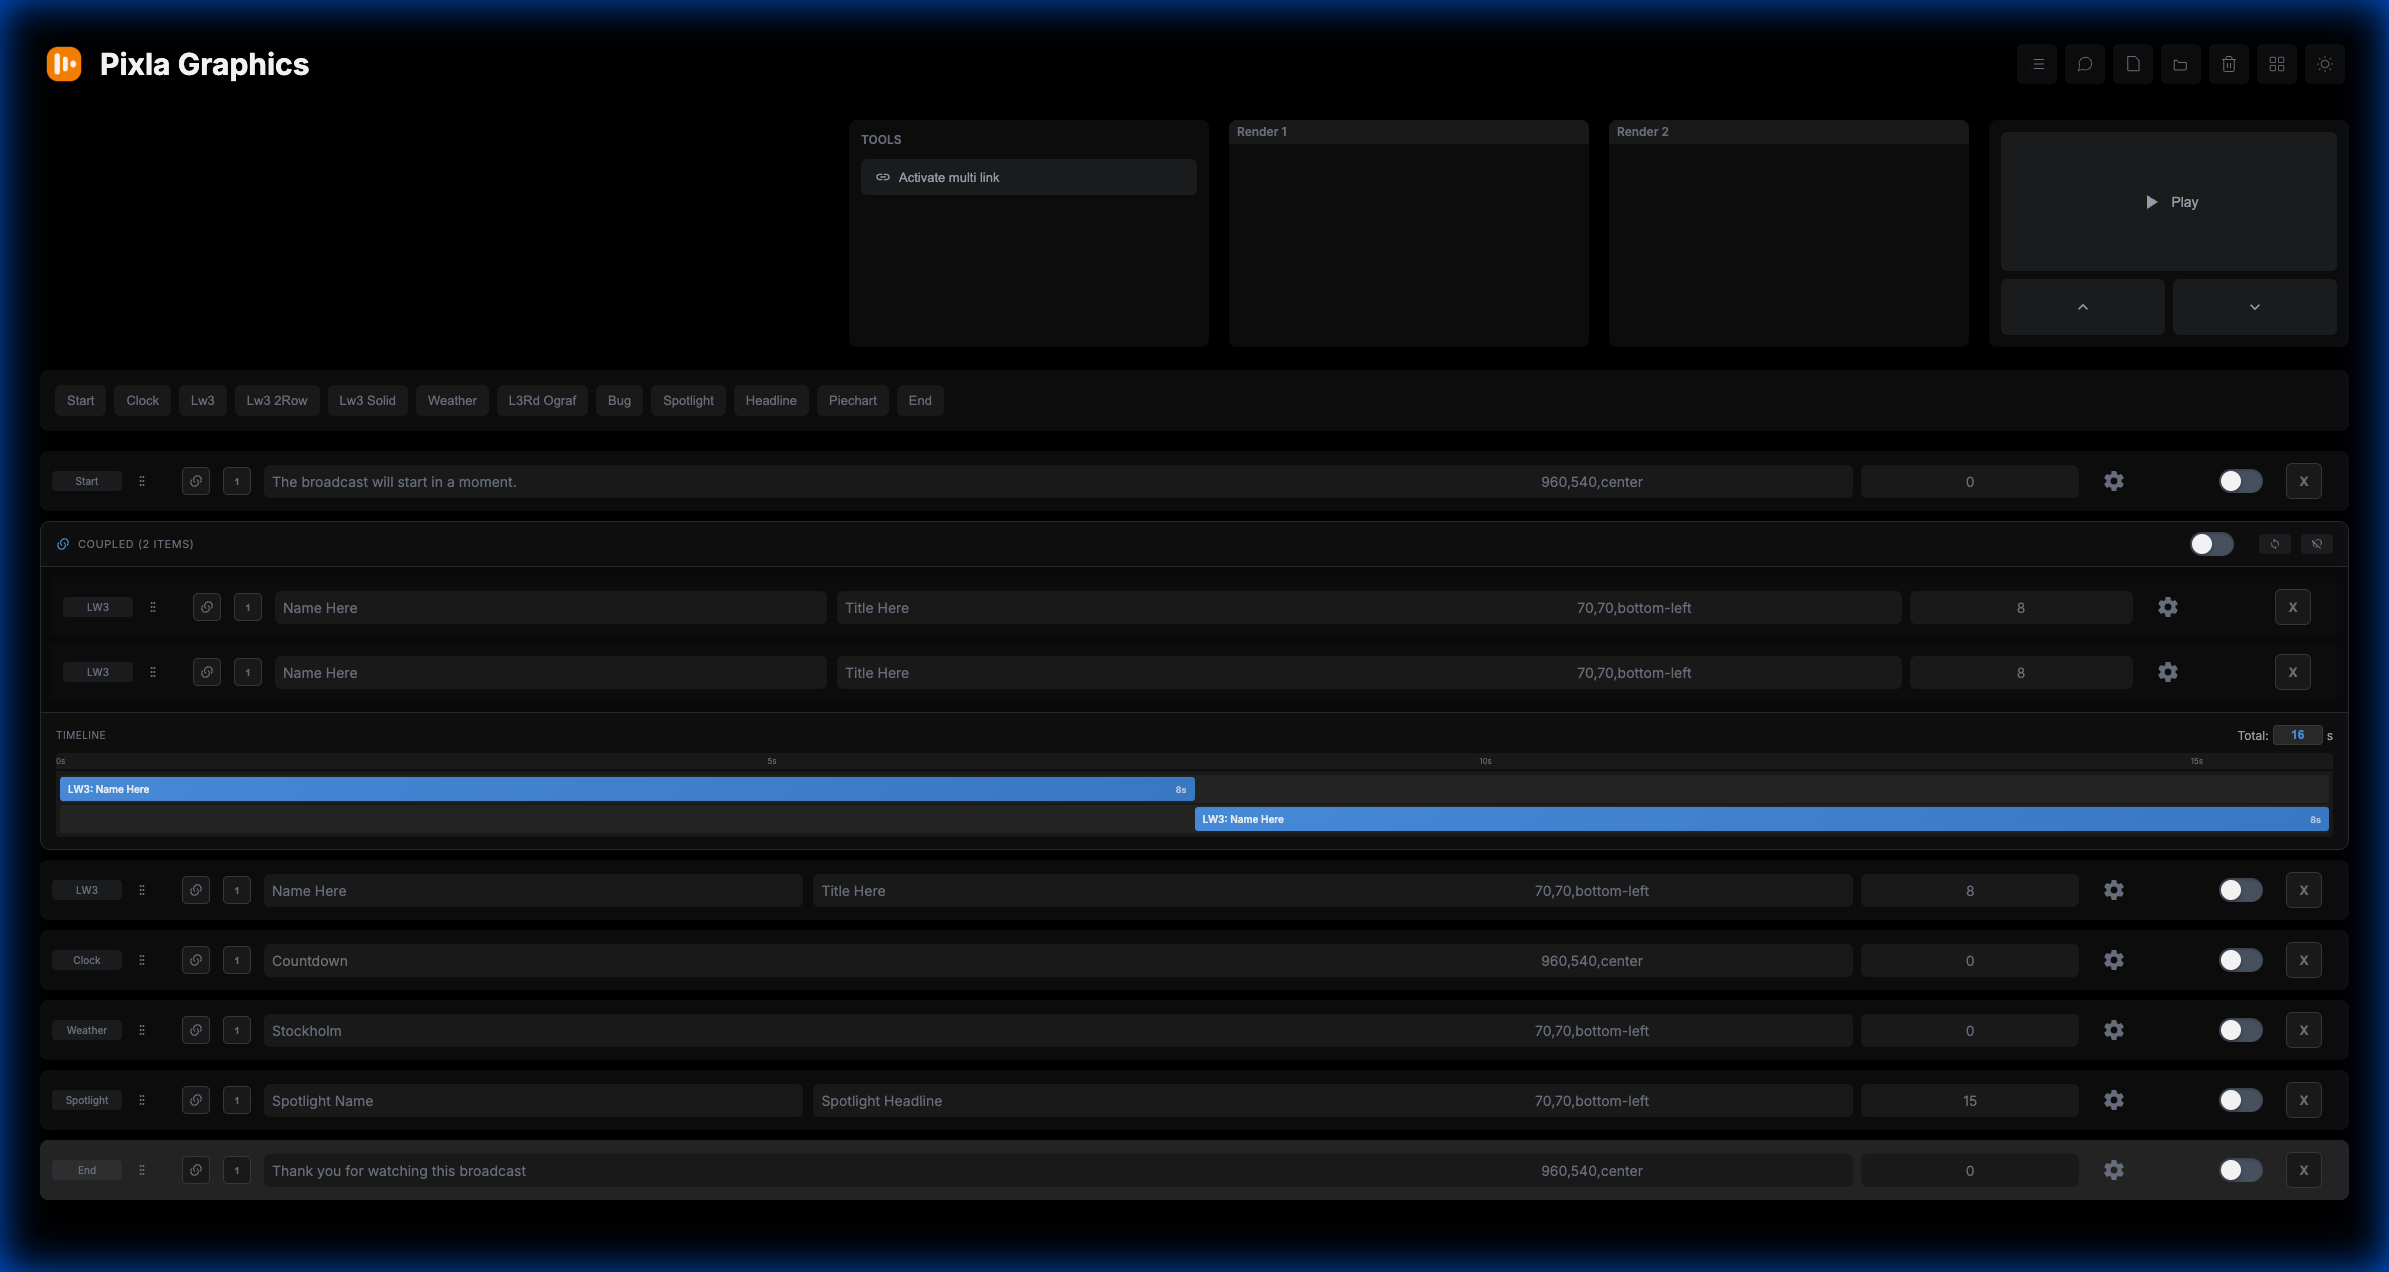Click the down chevron beside the Play panel
Viewport: 2389px width, 1272px height.
(x=2254, y=306)
